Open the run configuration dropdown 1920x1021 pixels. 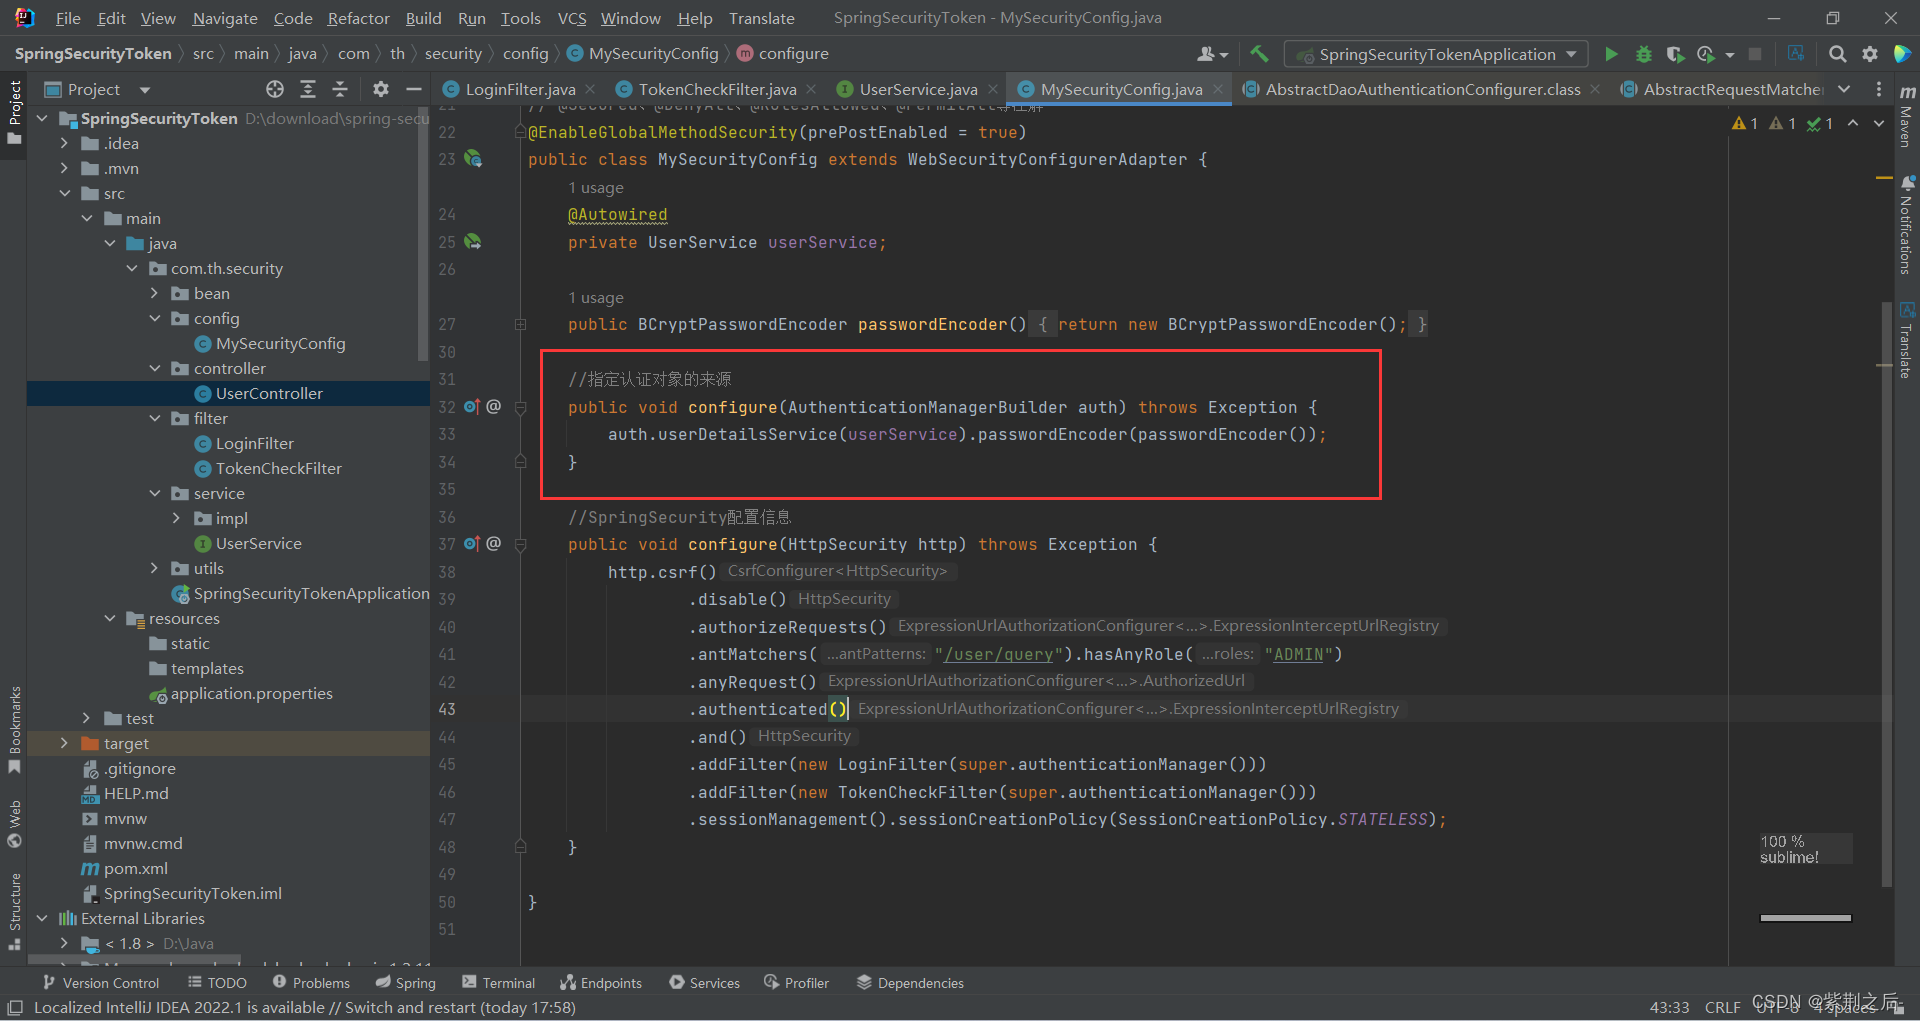pos(1436,54)
